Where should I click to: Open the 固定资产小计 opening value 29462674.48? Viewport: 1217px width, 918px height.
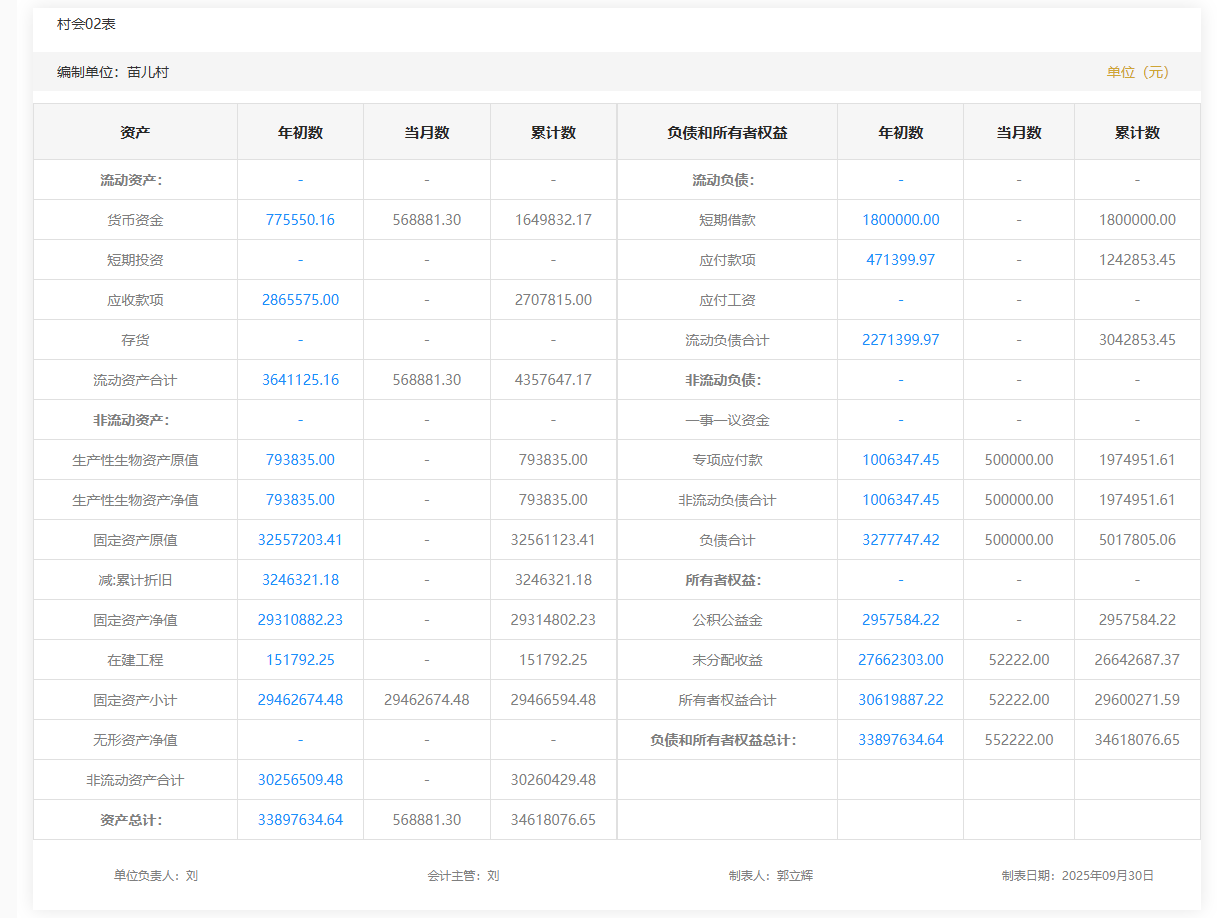[300, 700]
